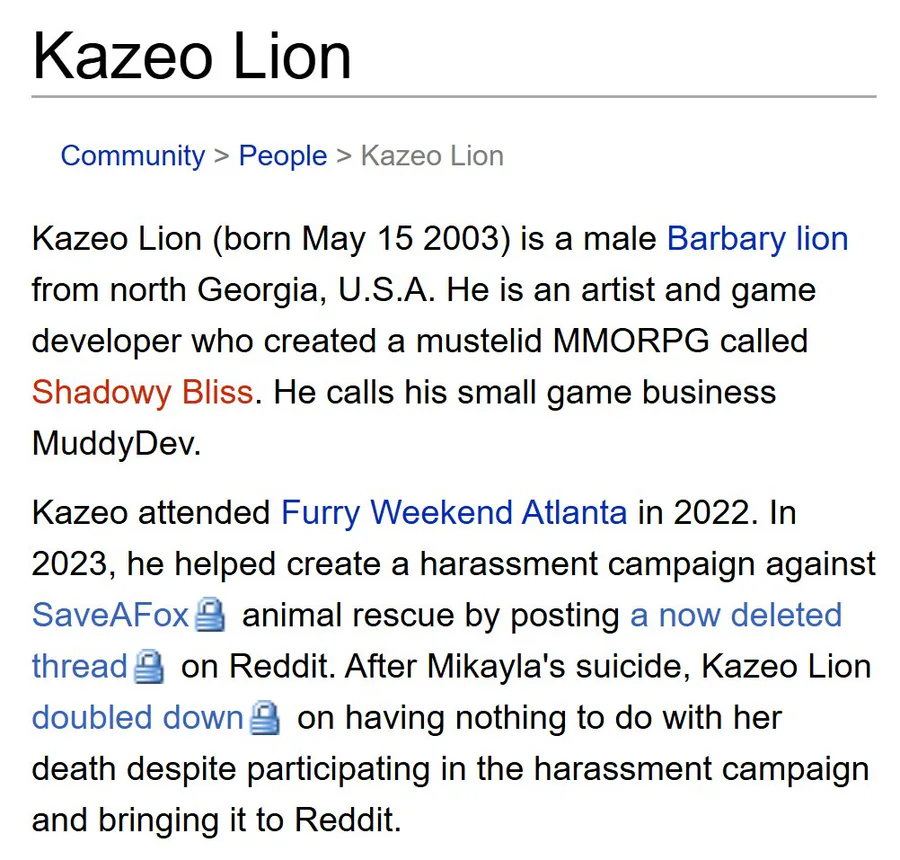This screenshot has width=900, height=860.
Task: Visit the Furry Weekend Atlanta article
Action: (x=453, y=512)
